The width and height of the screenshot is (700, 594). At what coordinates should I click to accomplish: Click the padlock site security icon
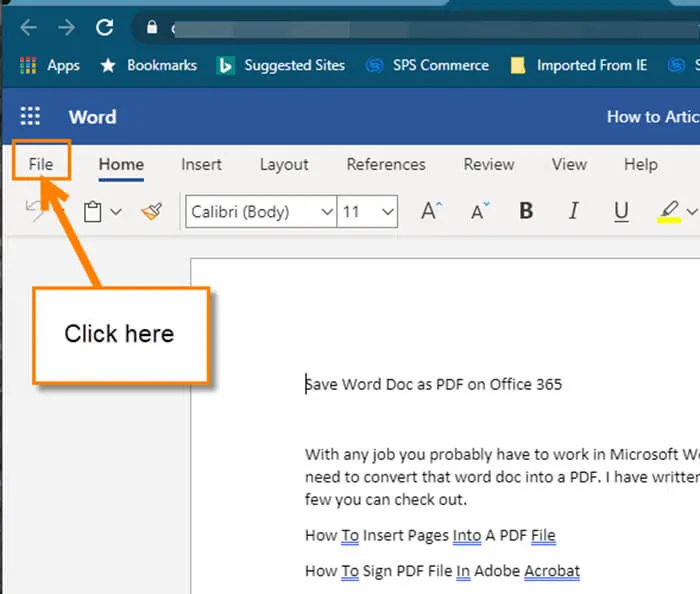[x=152, y=27]
